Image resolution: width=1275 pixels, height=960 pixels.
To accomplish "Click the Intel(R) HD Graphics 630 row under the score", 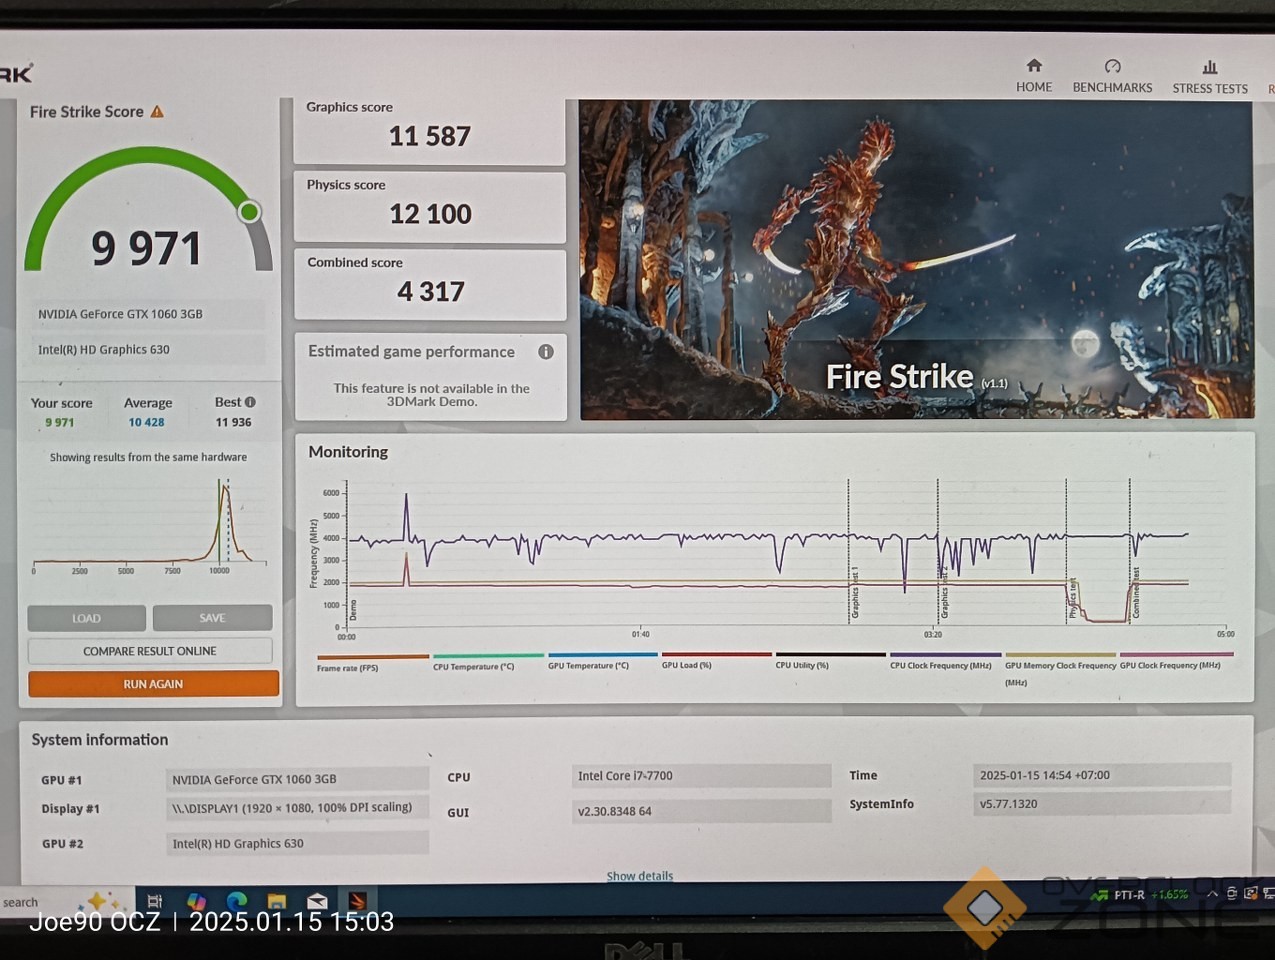I will coord(147,350).
